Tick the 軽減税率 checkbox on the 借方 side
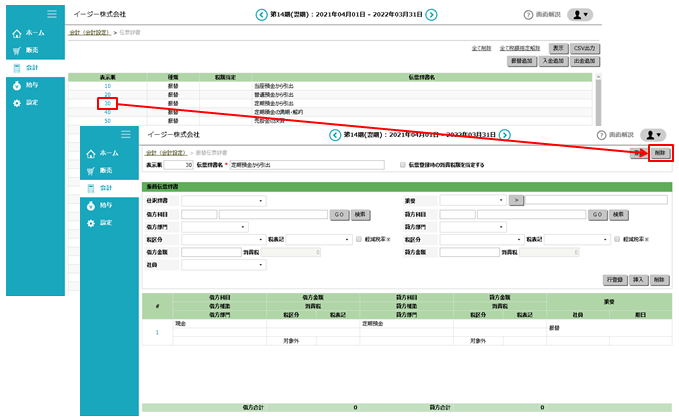Viewport: 679px width, 420px height. (359, 240)
